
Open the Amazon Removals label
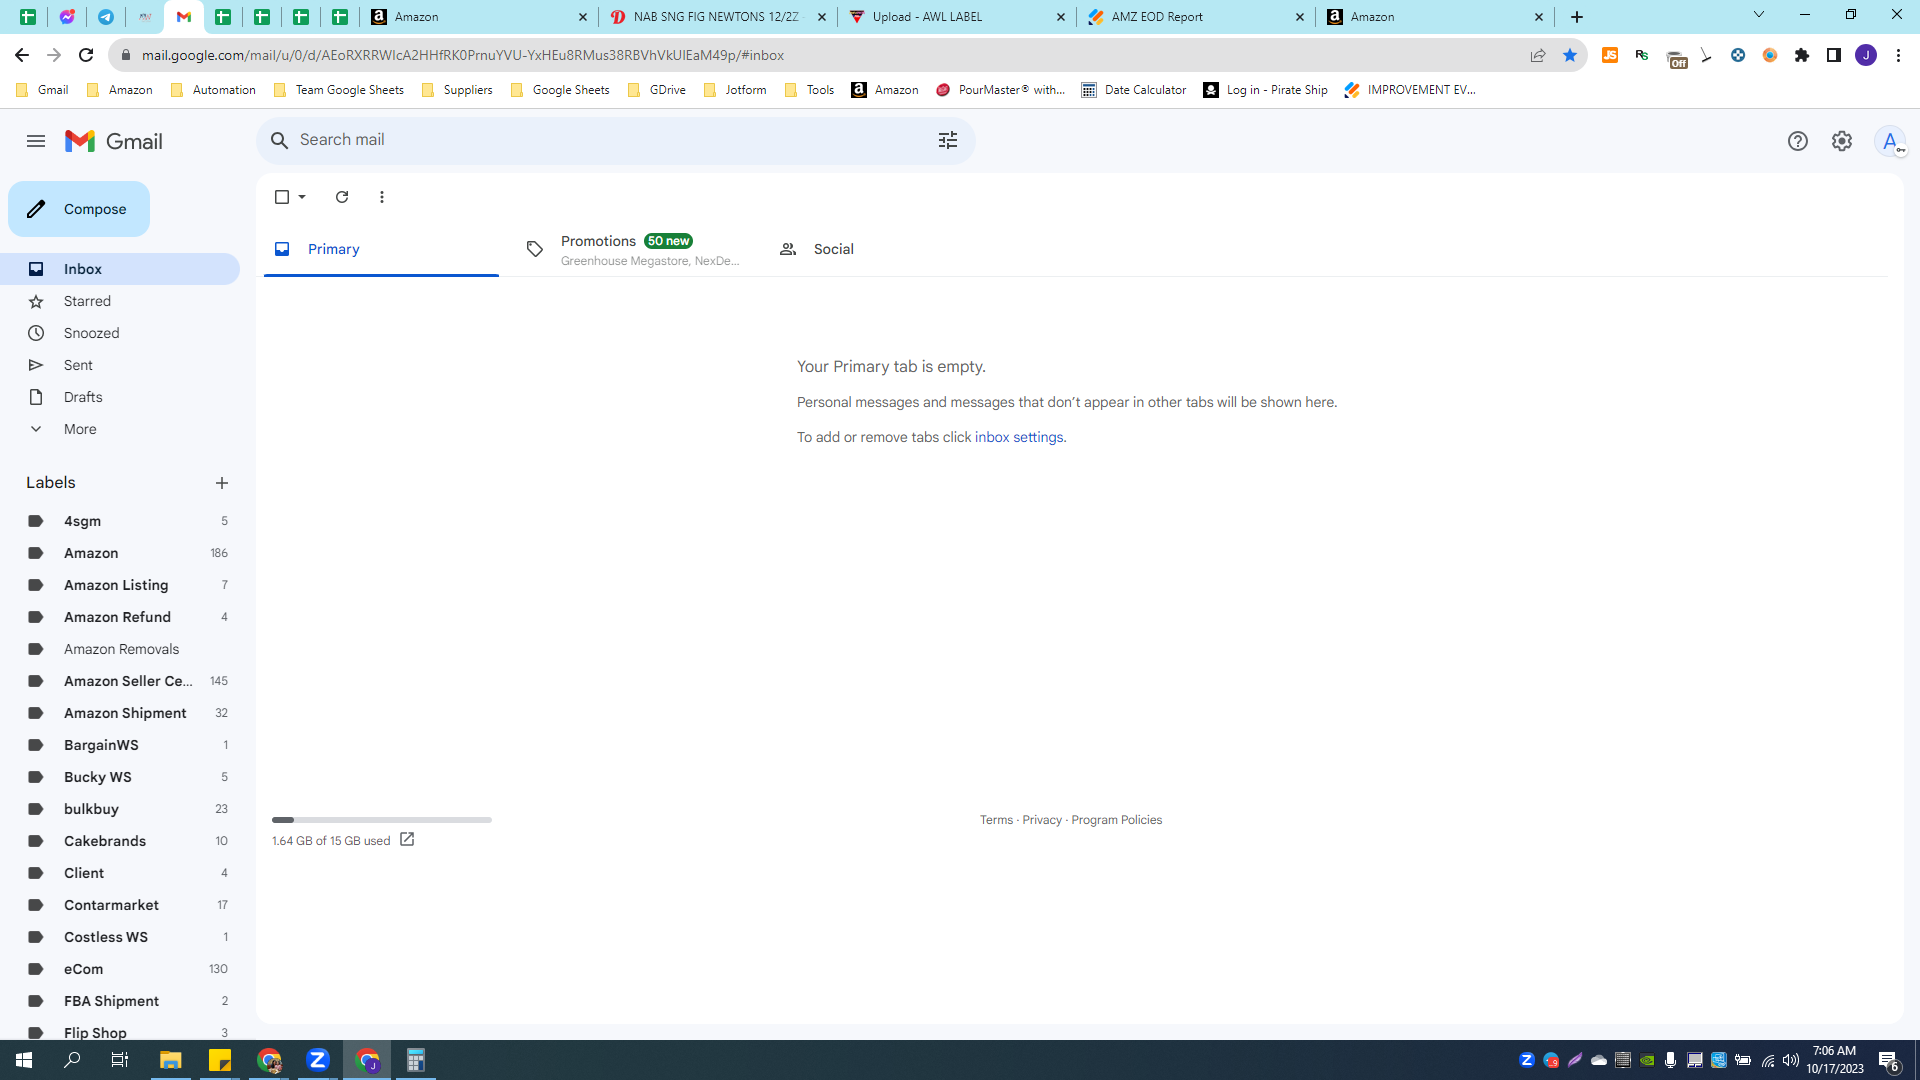point(120,649)
